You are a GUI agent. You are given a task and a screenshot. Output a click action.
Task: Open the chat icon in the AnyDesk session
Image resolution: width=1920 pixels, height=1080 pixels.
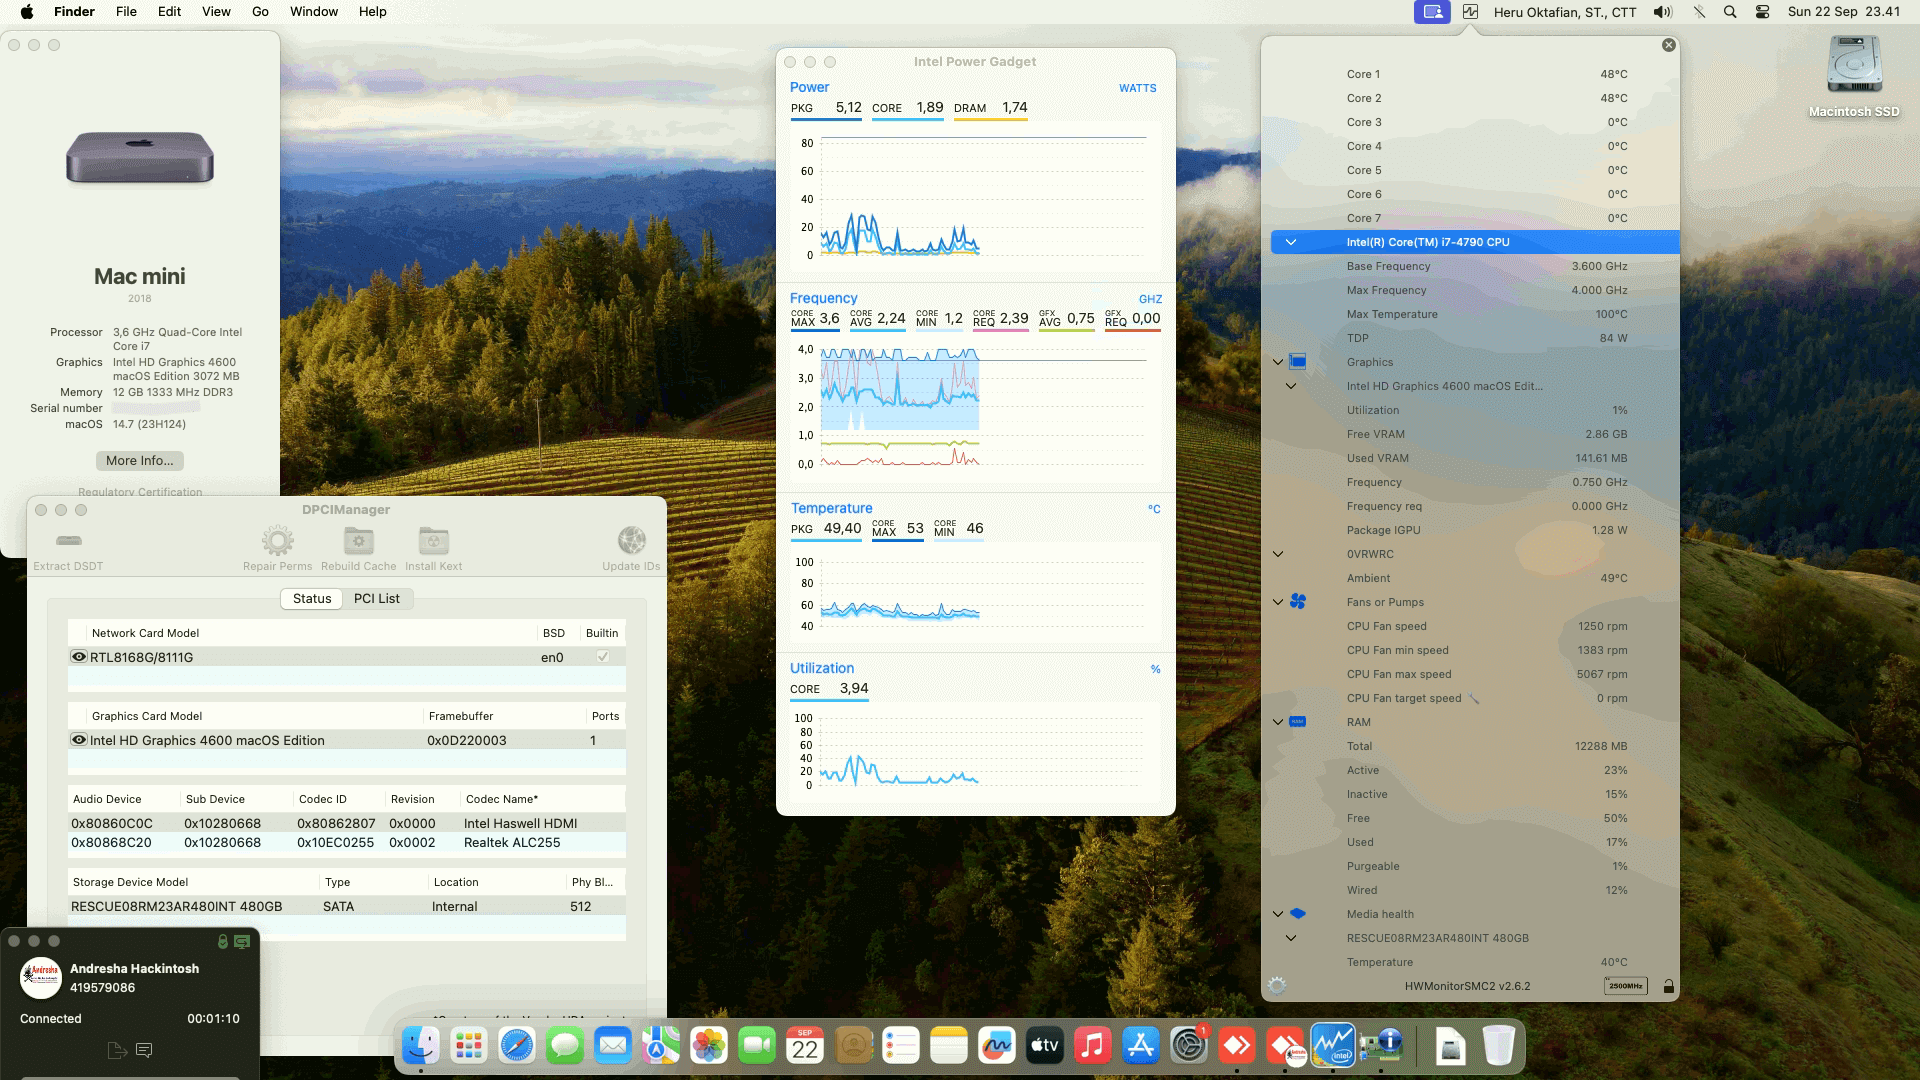tap(144, 1050)
